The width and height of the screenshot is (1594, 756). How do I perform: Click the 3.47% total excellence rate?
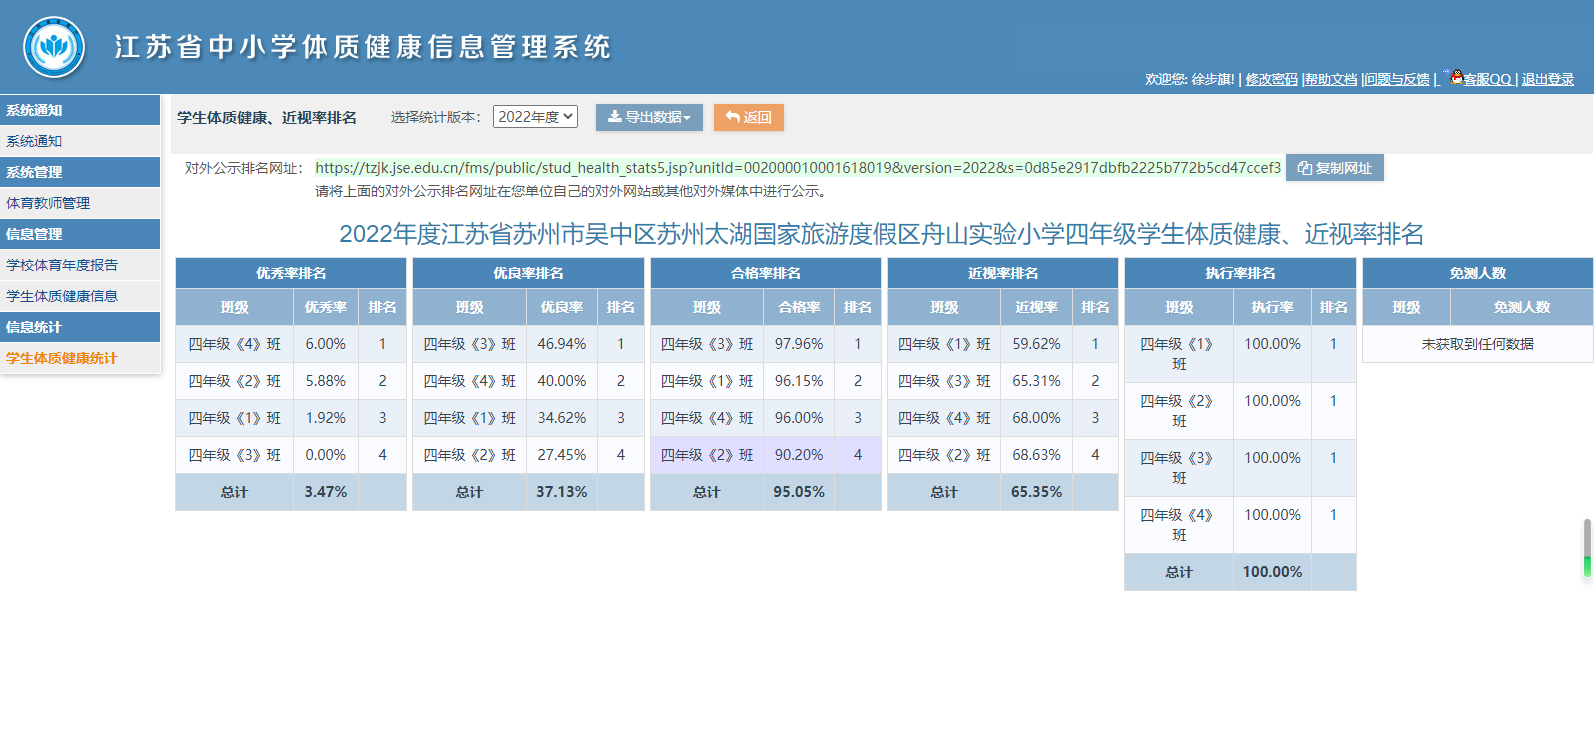(x=326, y=492)
